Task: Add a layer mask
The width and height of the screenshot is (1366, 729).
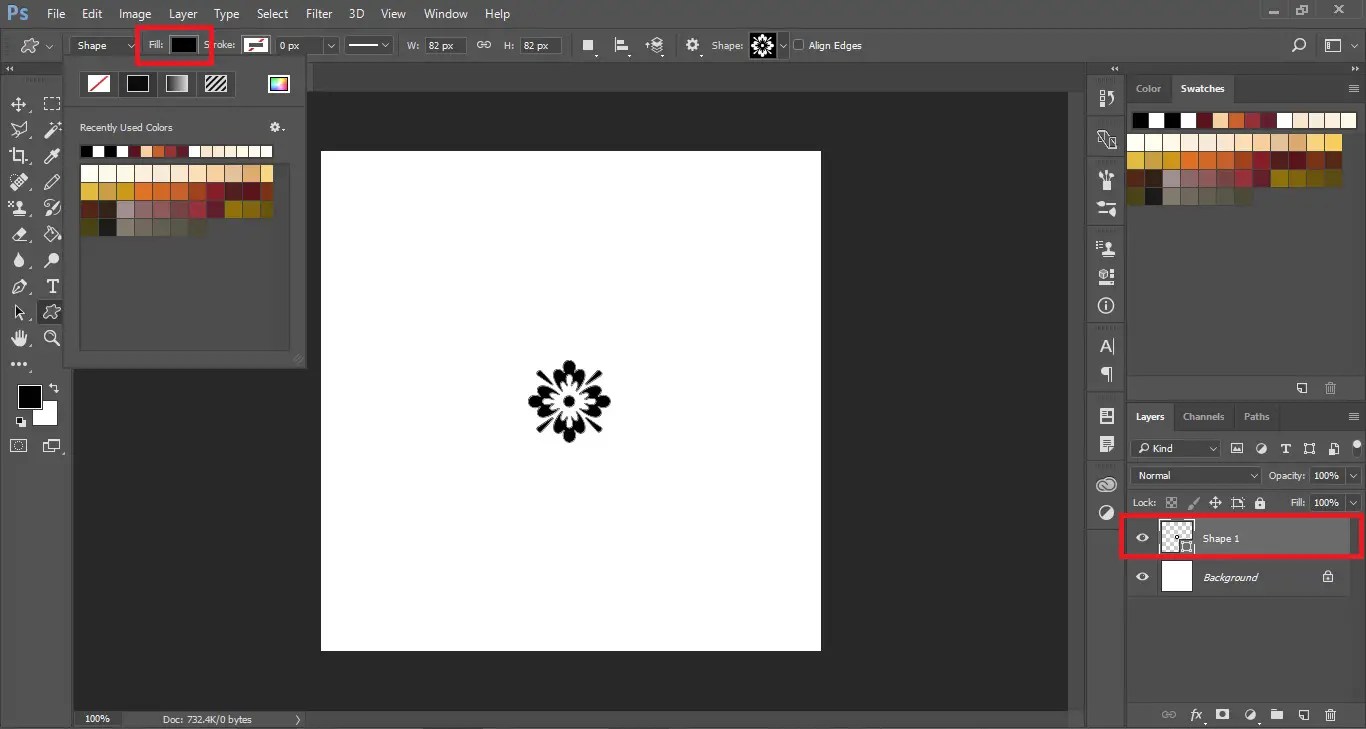Action: pos(1223,716)
